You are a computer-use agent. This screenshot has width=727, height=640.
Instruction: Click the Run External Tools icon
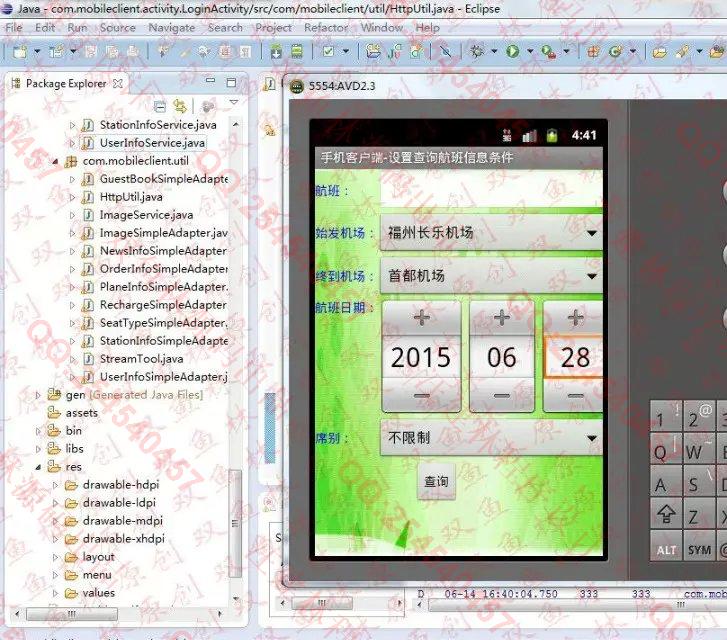coord(549,51)
